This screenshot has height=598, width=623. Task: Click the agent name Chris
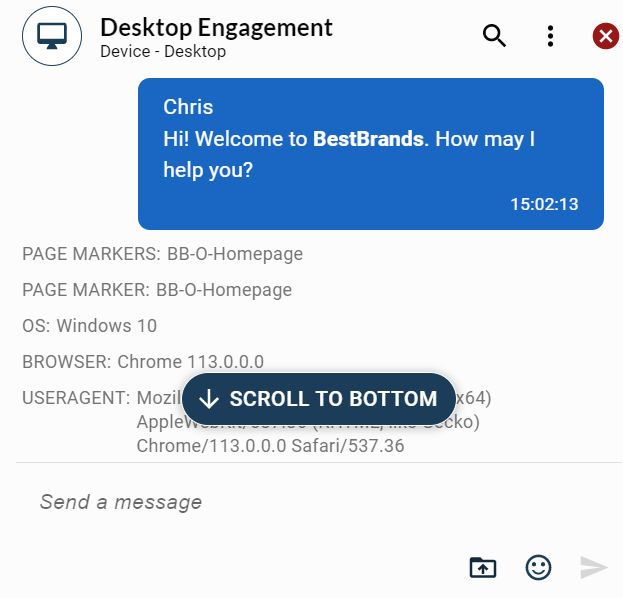[188, 107]
